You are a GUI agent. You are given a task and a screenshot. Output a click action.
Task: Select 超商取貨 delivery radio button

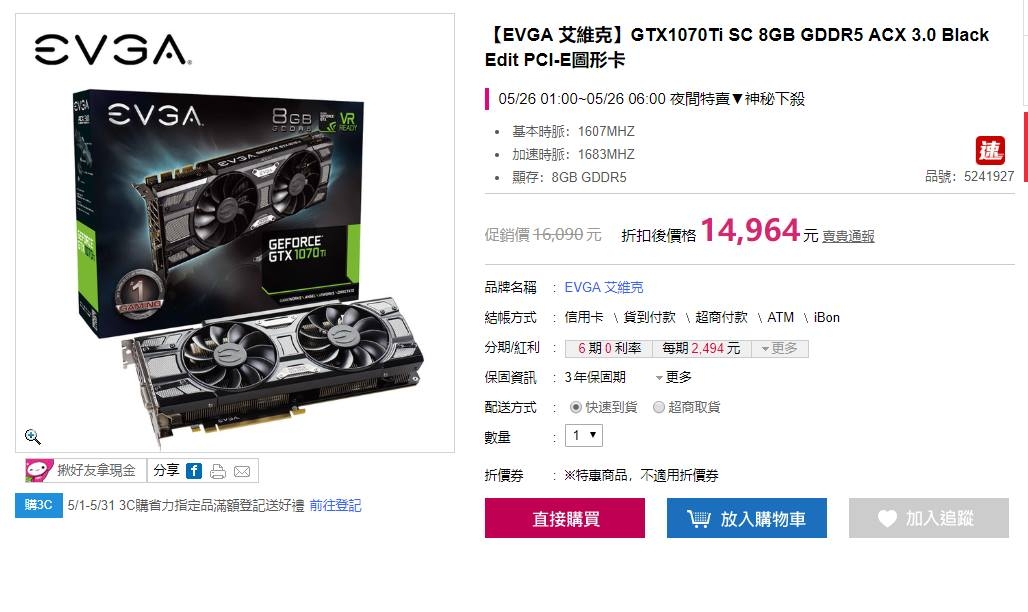click(x=659, y=407)
